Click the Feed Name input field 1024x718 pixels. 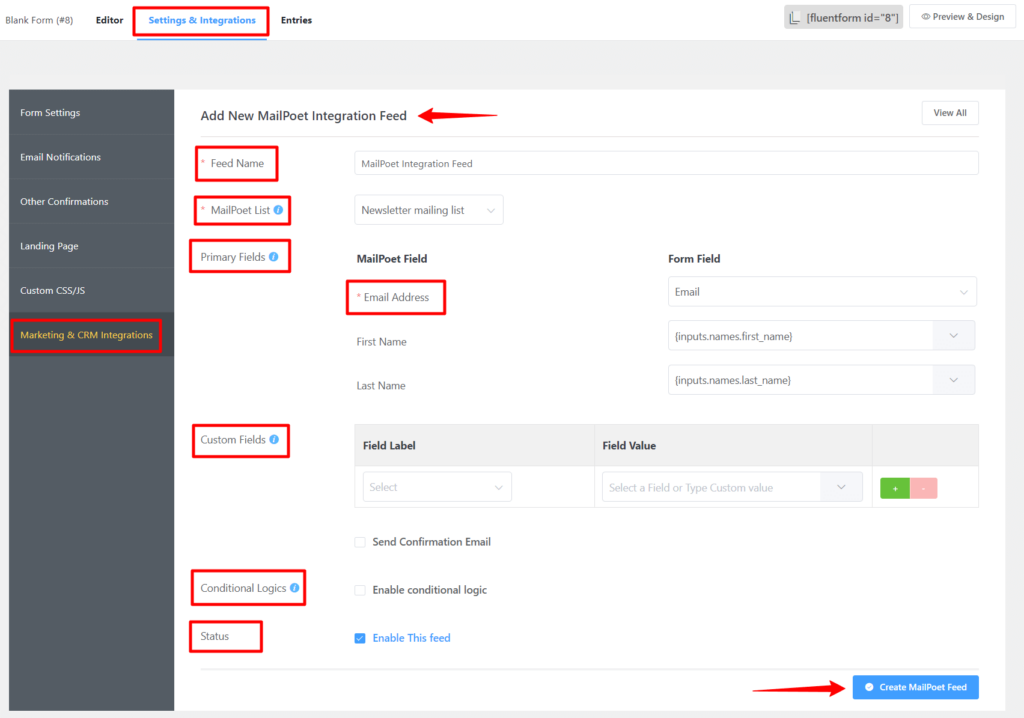click(665, 162)
